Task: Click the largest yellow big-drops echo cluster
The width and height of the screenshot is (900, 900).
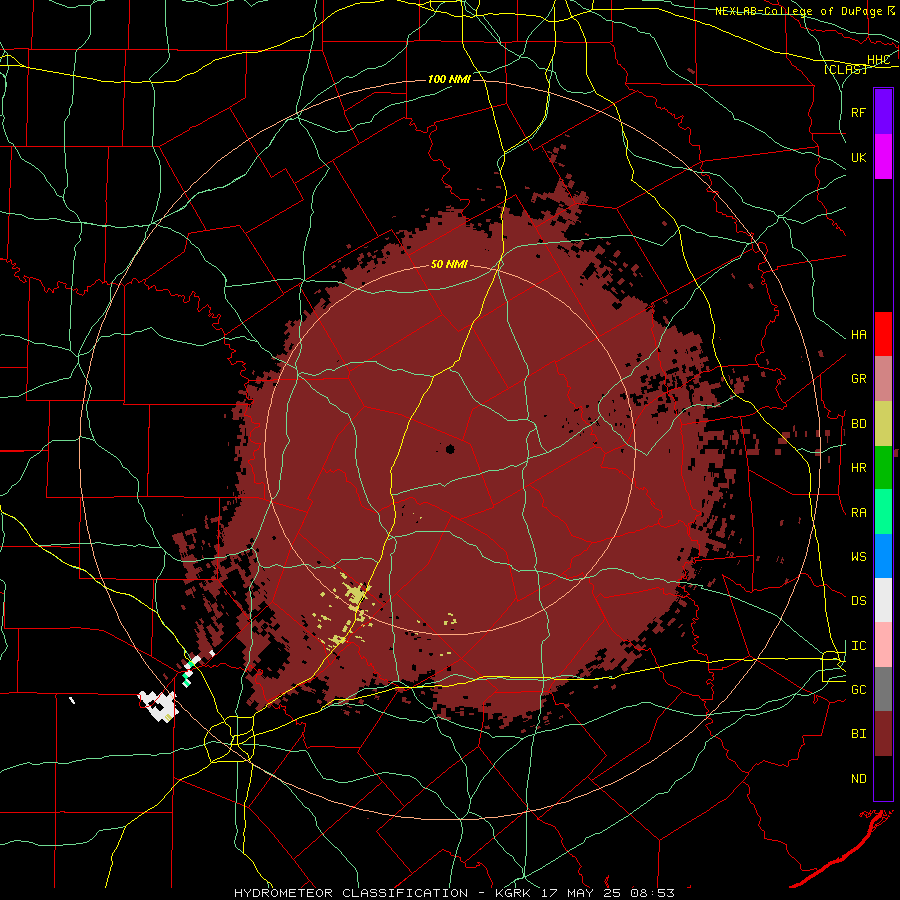Action: 356,595
